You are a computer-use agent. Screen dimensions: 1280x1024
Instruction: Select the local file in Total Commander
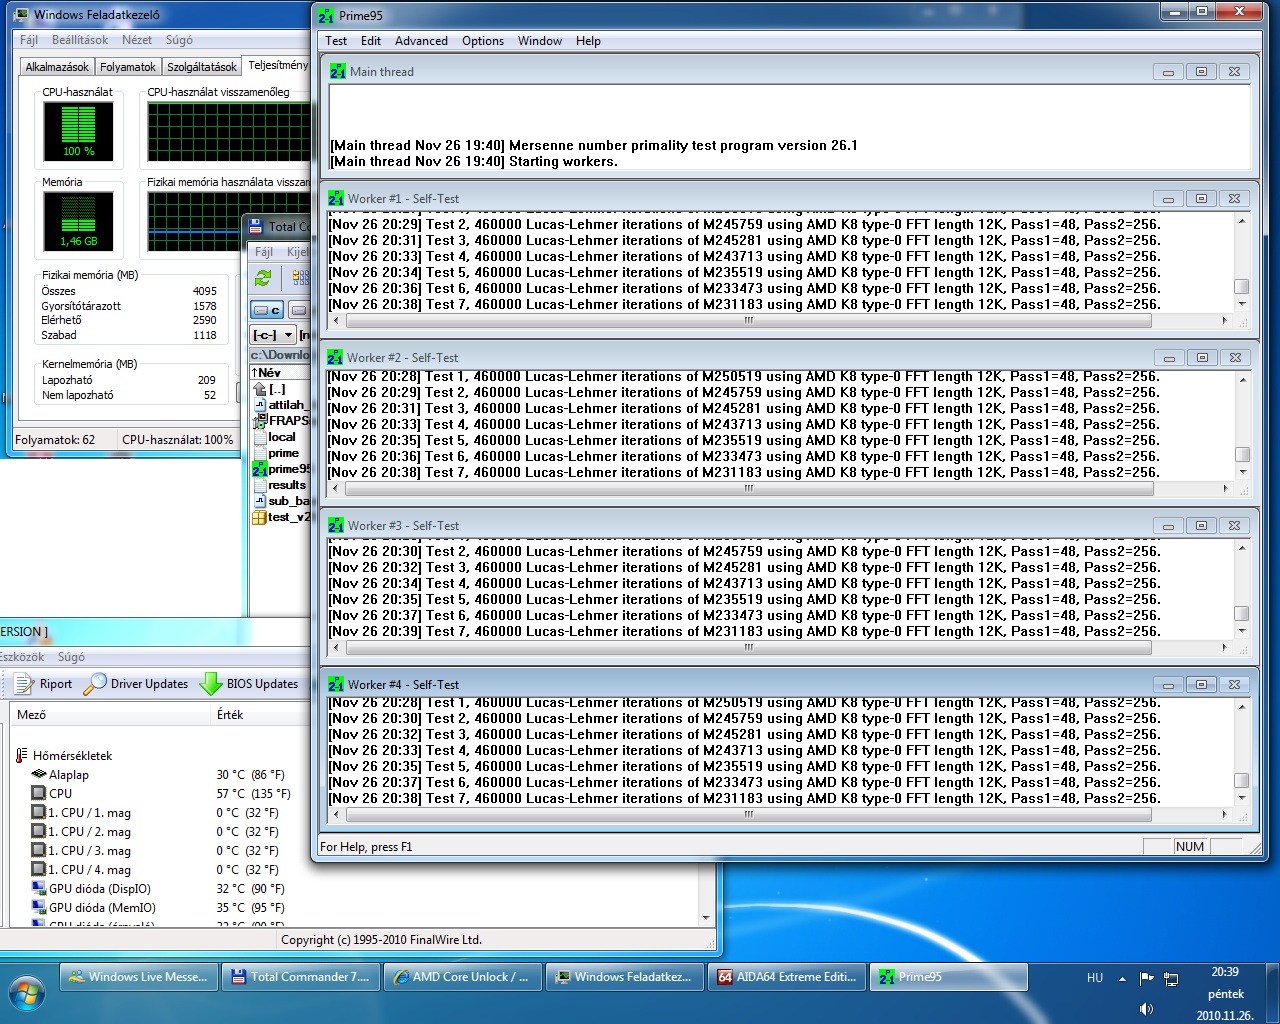[x=281, y=437]
